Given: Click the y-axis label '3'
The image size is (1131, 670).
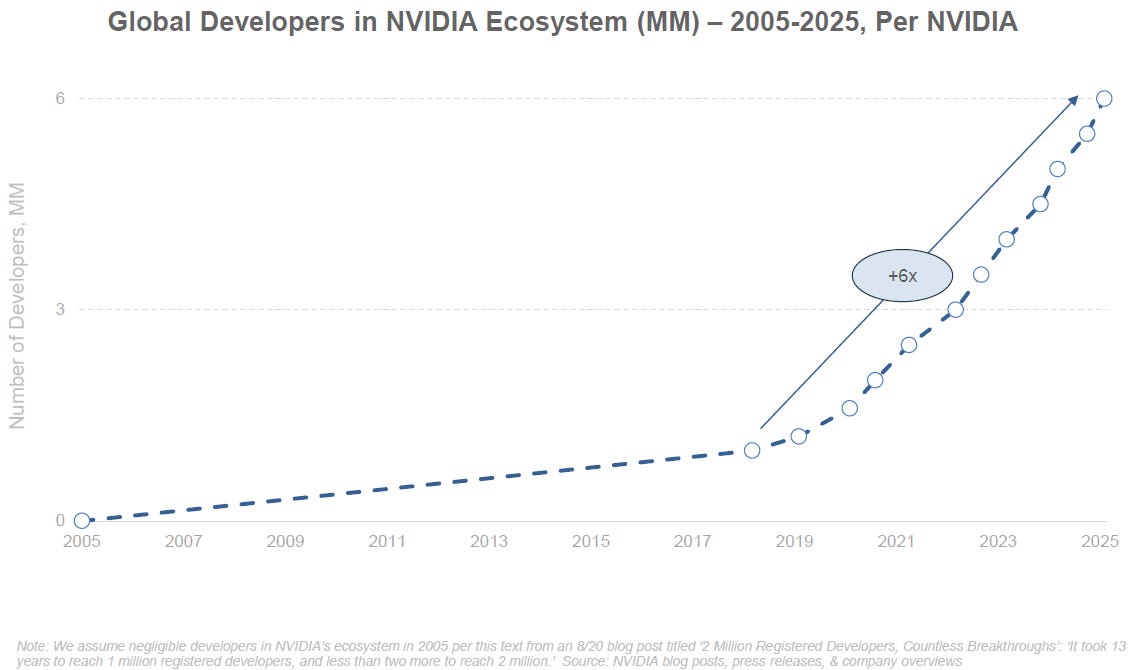Looking at the screenshot, I should (60, 309).
